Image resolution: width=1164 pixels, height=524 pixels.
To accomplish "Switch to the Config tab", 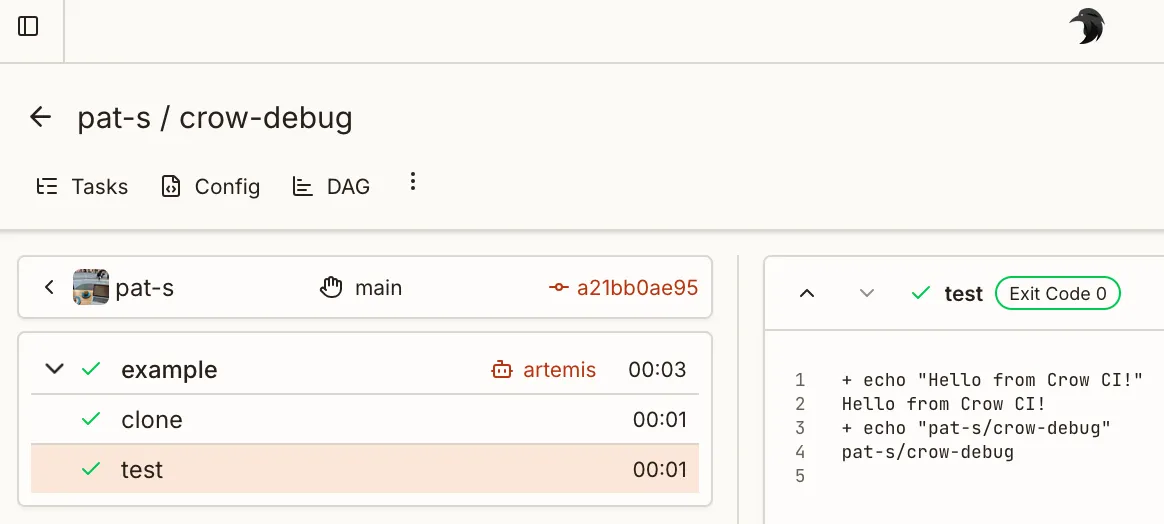I will pos(211,187).
